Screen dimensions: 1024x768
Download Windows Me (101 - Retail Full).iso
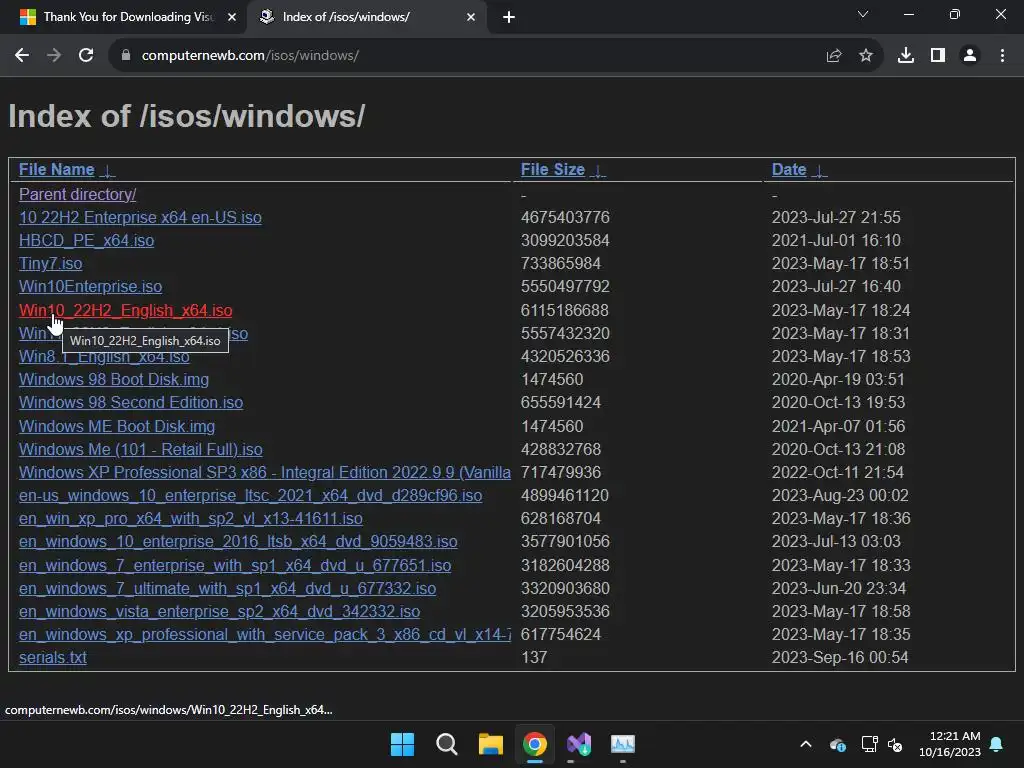click(x=140, y=449)
